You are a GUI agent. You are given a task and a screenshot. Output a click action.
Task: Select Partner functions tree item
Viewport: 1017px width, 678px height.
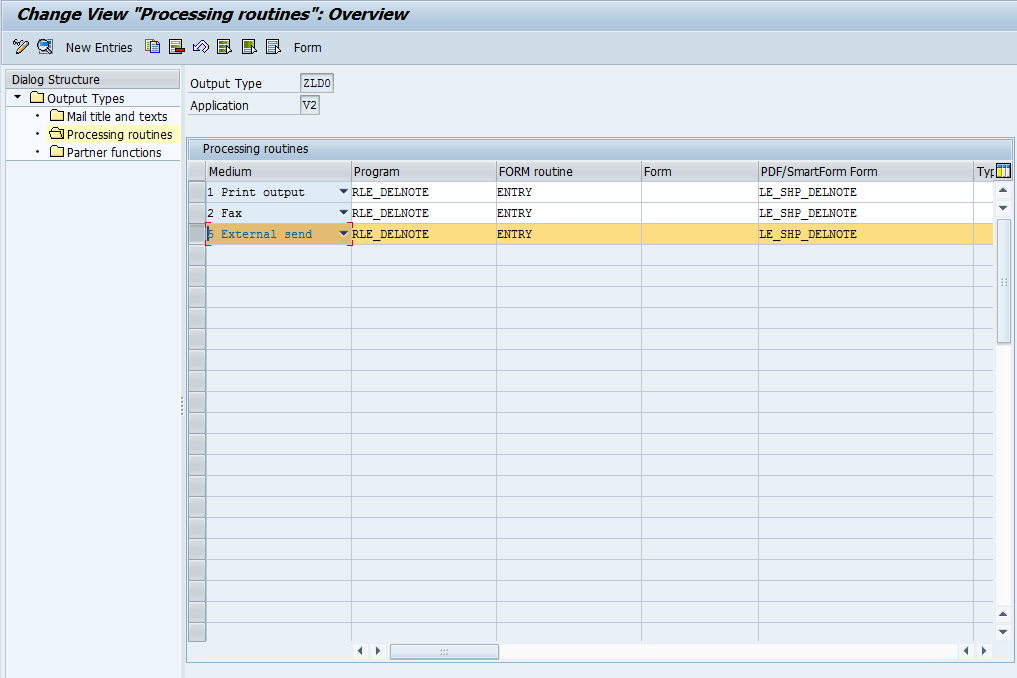click(x=114, y=152)
